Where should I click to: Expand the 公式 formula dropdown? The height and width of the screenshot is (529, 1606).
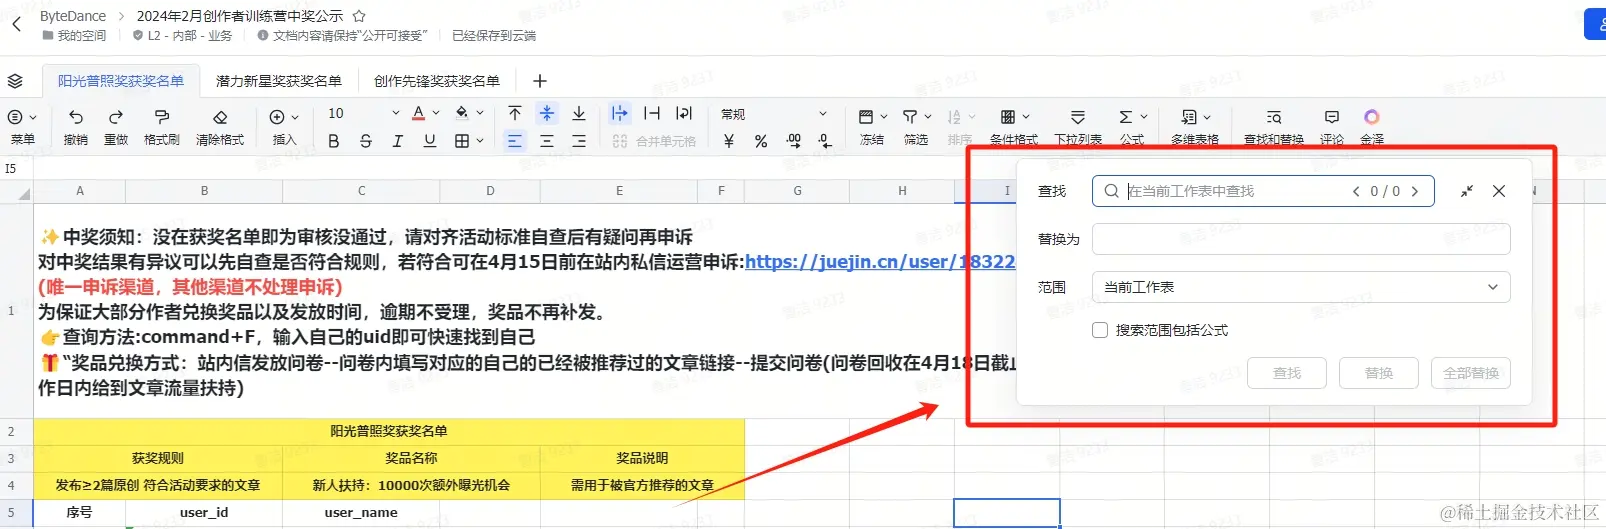coord(1144,117)
